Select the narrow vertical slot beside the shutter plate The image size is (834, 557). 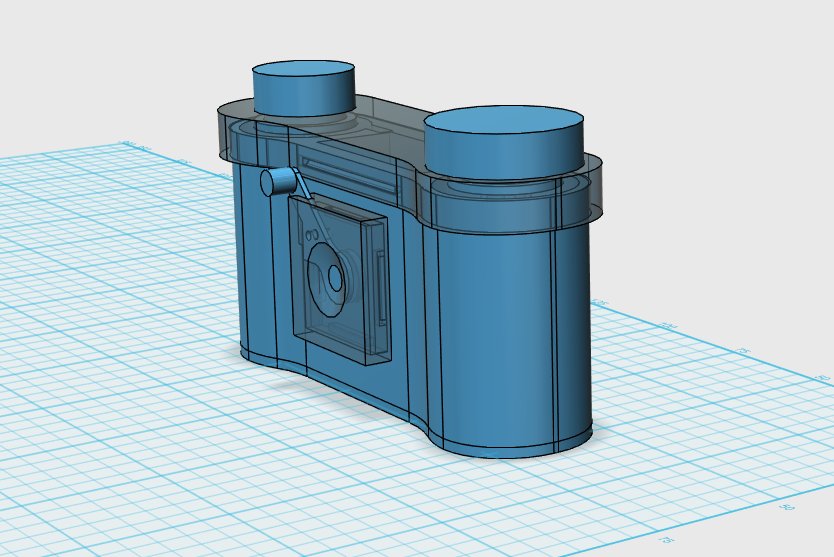381,288
